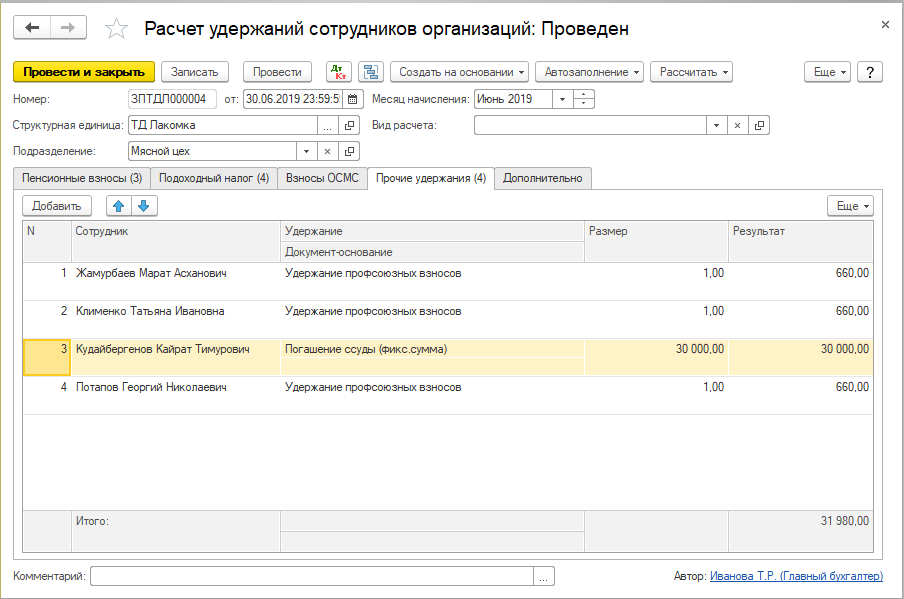Viewport: 904px width, 599px height.
Task: Open document structure hierarchy icon
Action: point(371,72)
